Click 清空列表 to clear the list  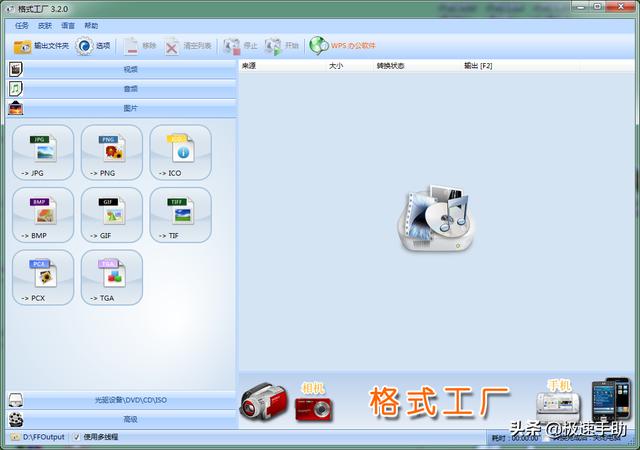pos(188,46)
